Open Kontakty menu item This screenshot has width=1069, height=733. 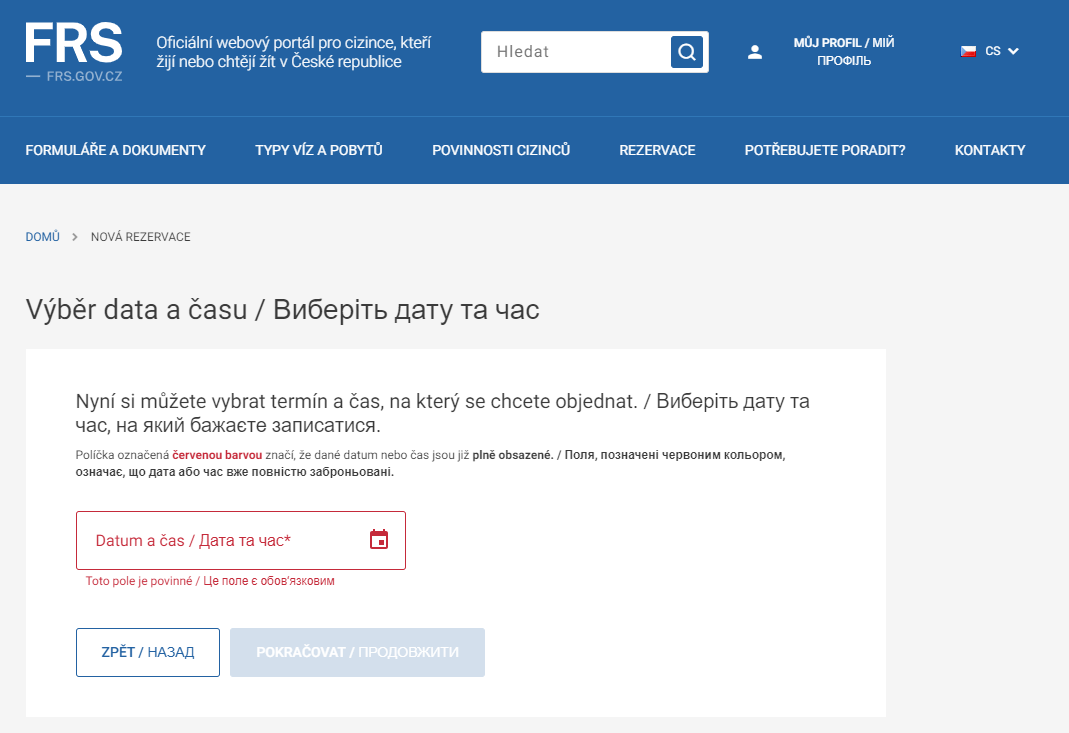click(x=990, y=150)
